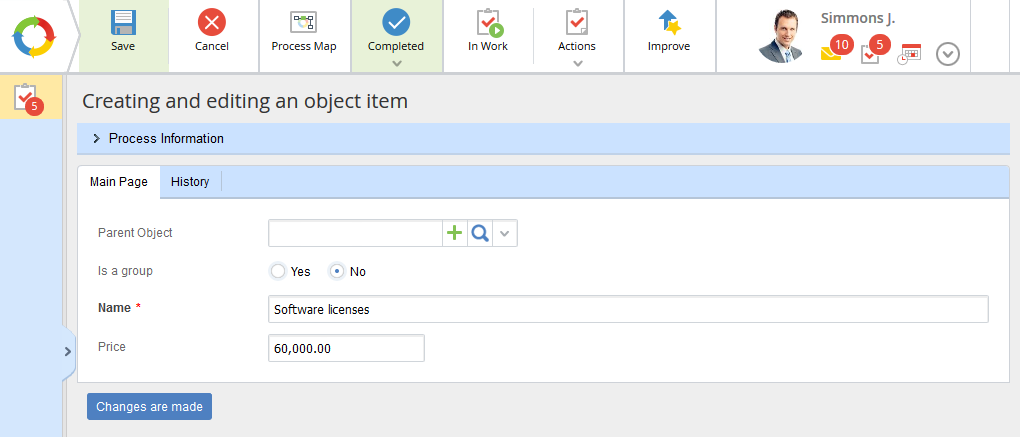Viewport: 1020px width, 437px height.
Task: Click the Improve icon
Action: (x=668, y=22)
